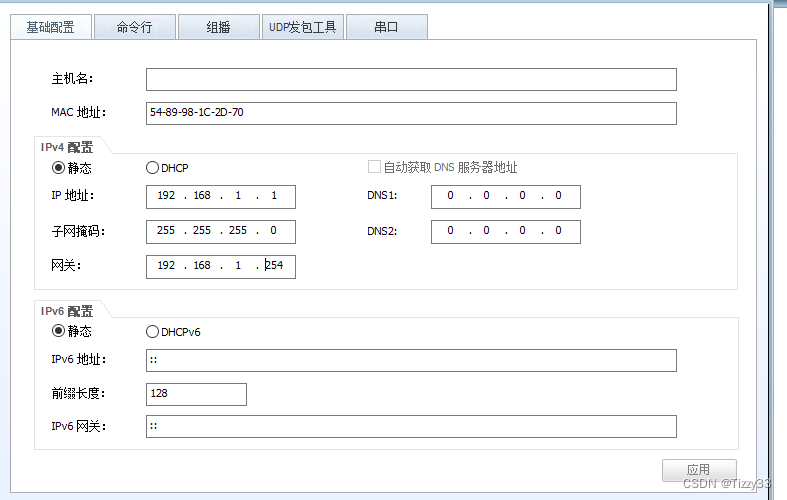Click the 前缀长度 label
The height and width of the screenshot is (500, 787).
click(x=78, y=394)
